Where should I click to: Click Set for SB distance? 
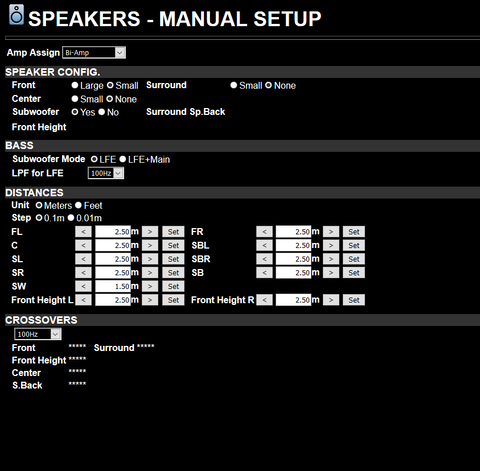pos(354,273)
